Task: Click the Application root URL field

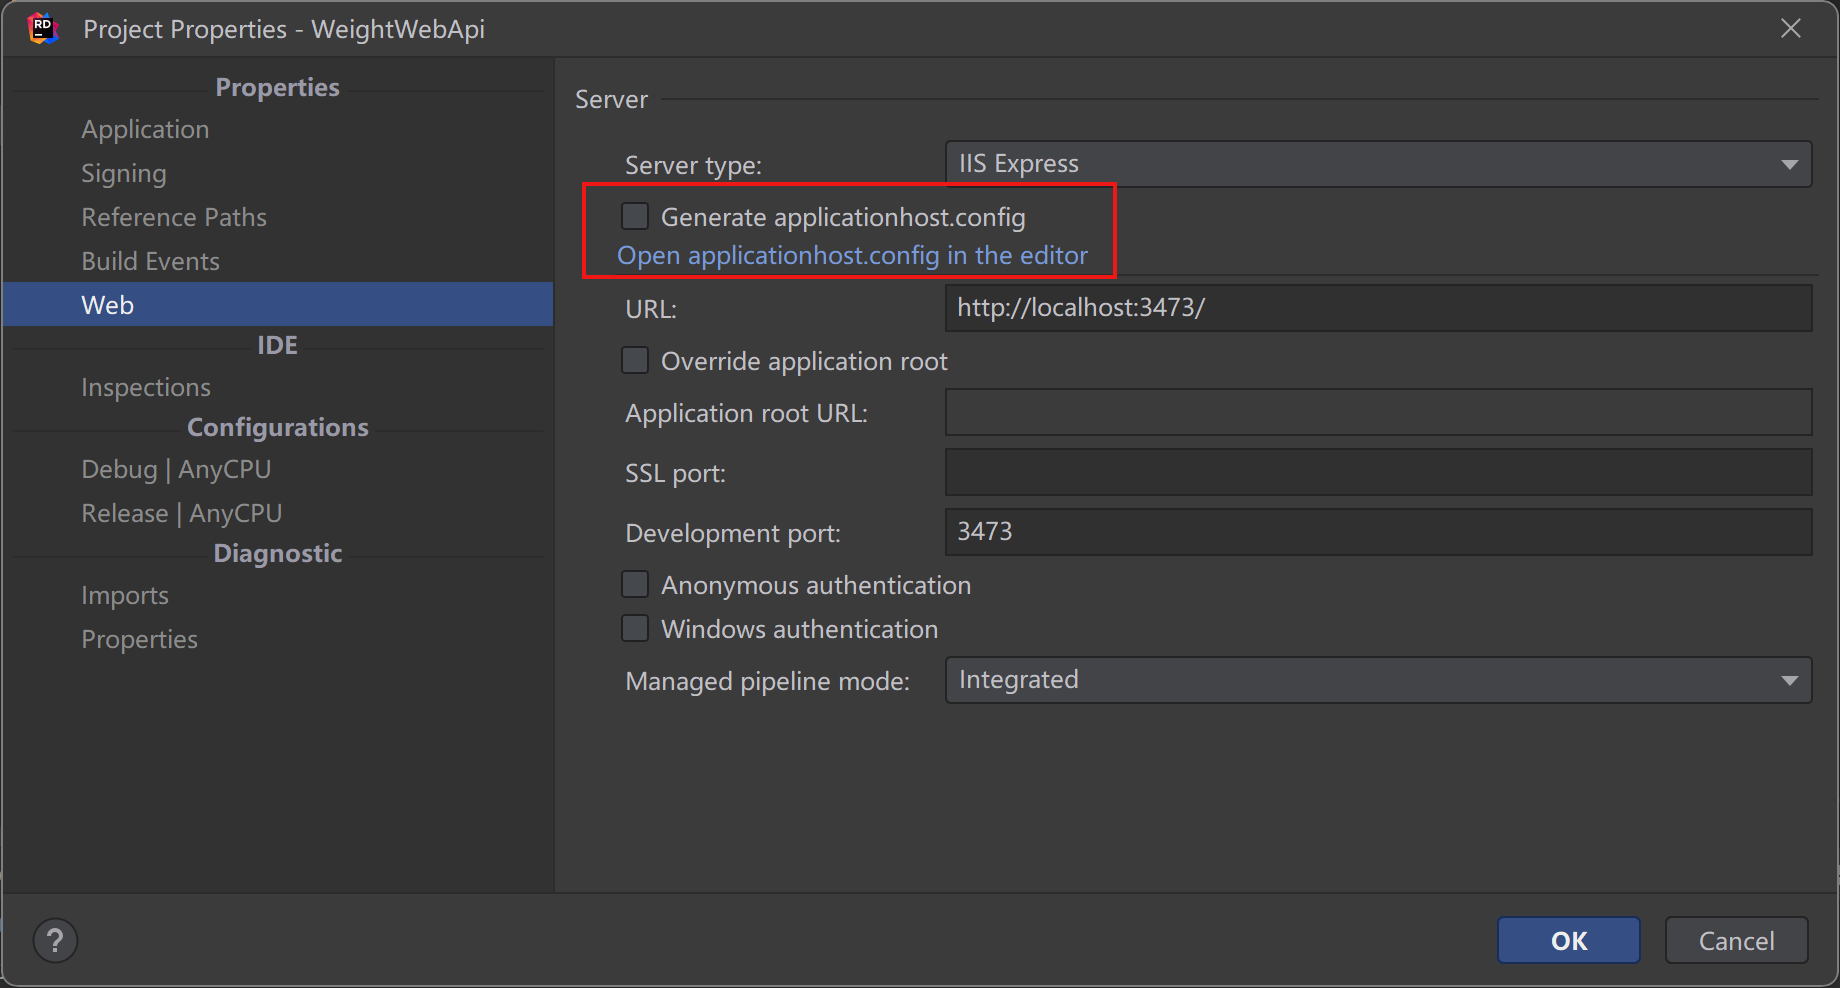Action: click(1378, 412)
